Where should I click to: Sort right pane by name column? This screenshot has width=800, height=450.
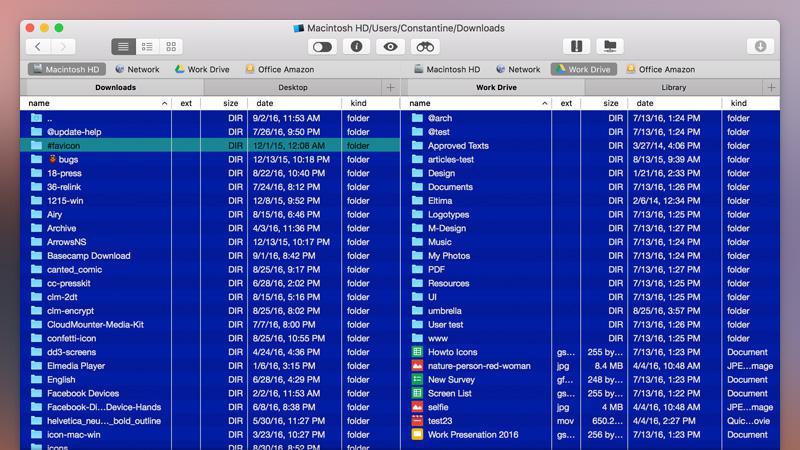[477, 103]
